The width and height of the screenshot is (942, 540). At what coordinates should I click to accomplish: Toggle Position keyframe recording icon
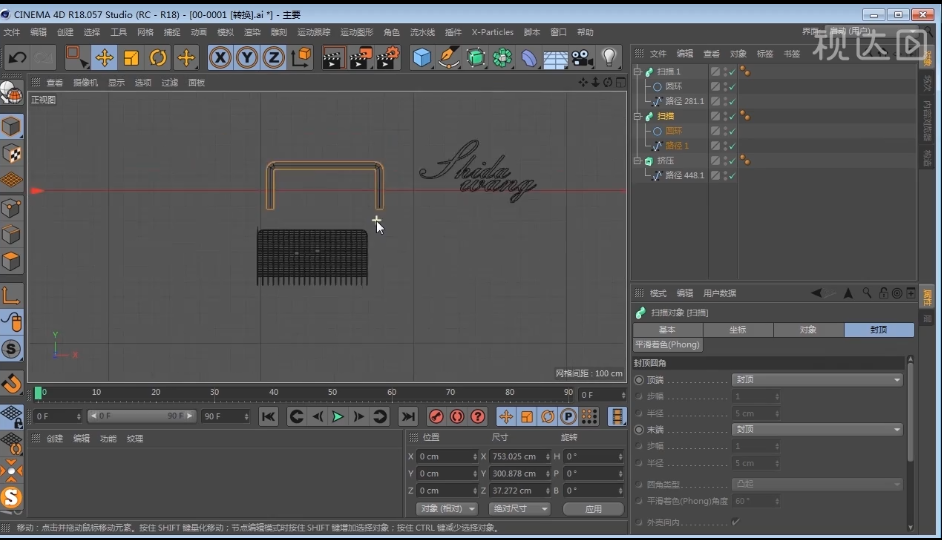click(x=506, y=416)
